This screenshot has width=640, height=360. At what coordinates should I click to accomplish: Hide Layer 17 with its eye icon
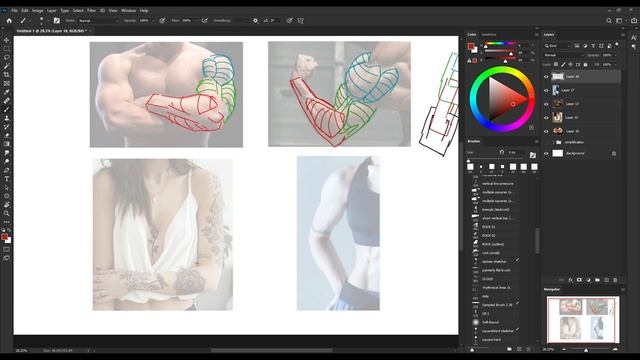(x=546, y=90)
